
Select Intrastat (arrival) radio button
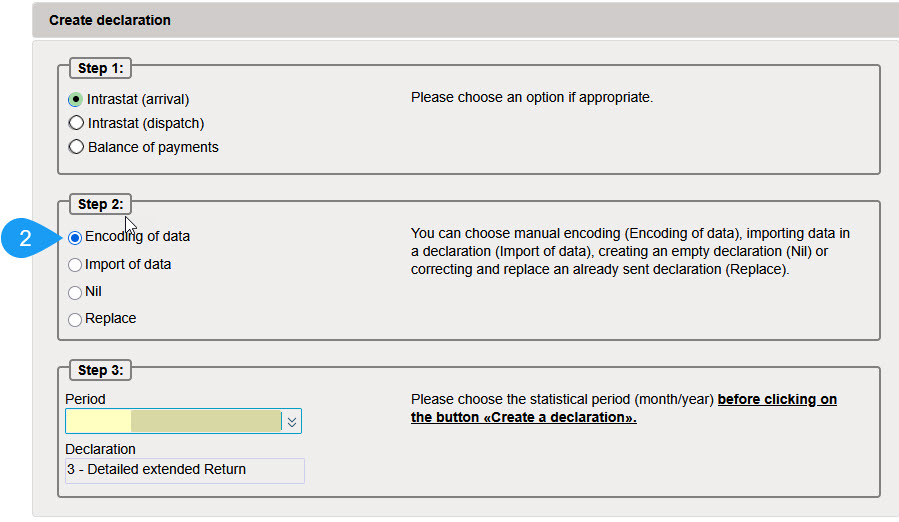(76, 100)
